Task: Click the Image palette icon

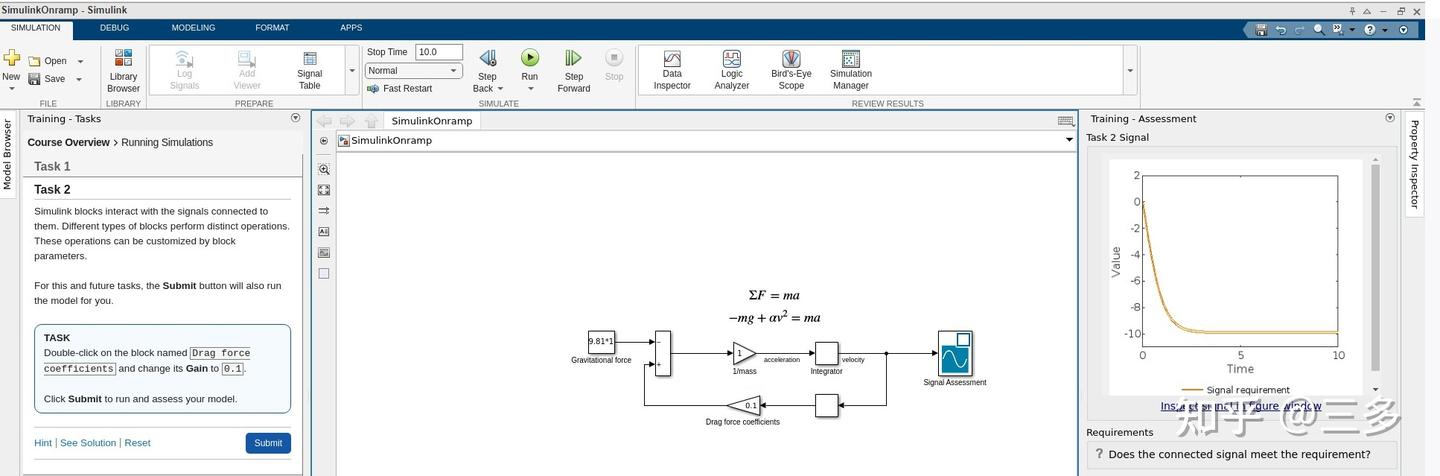Action: 324,253
